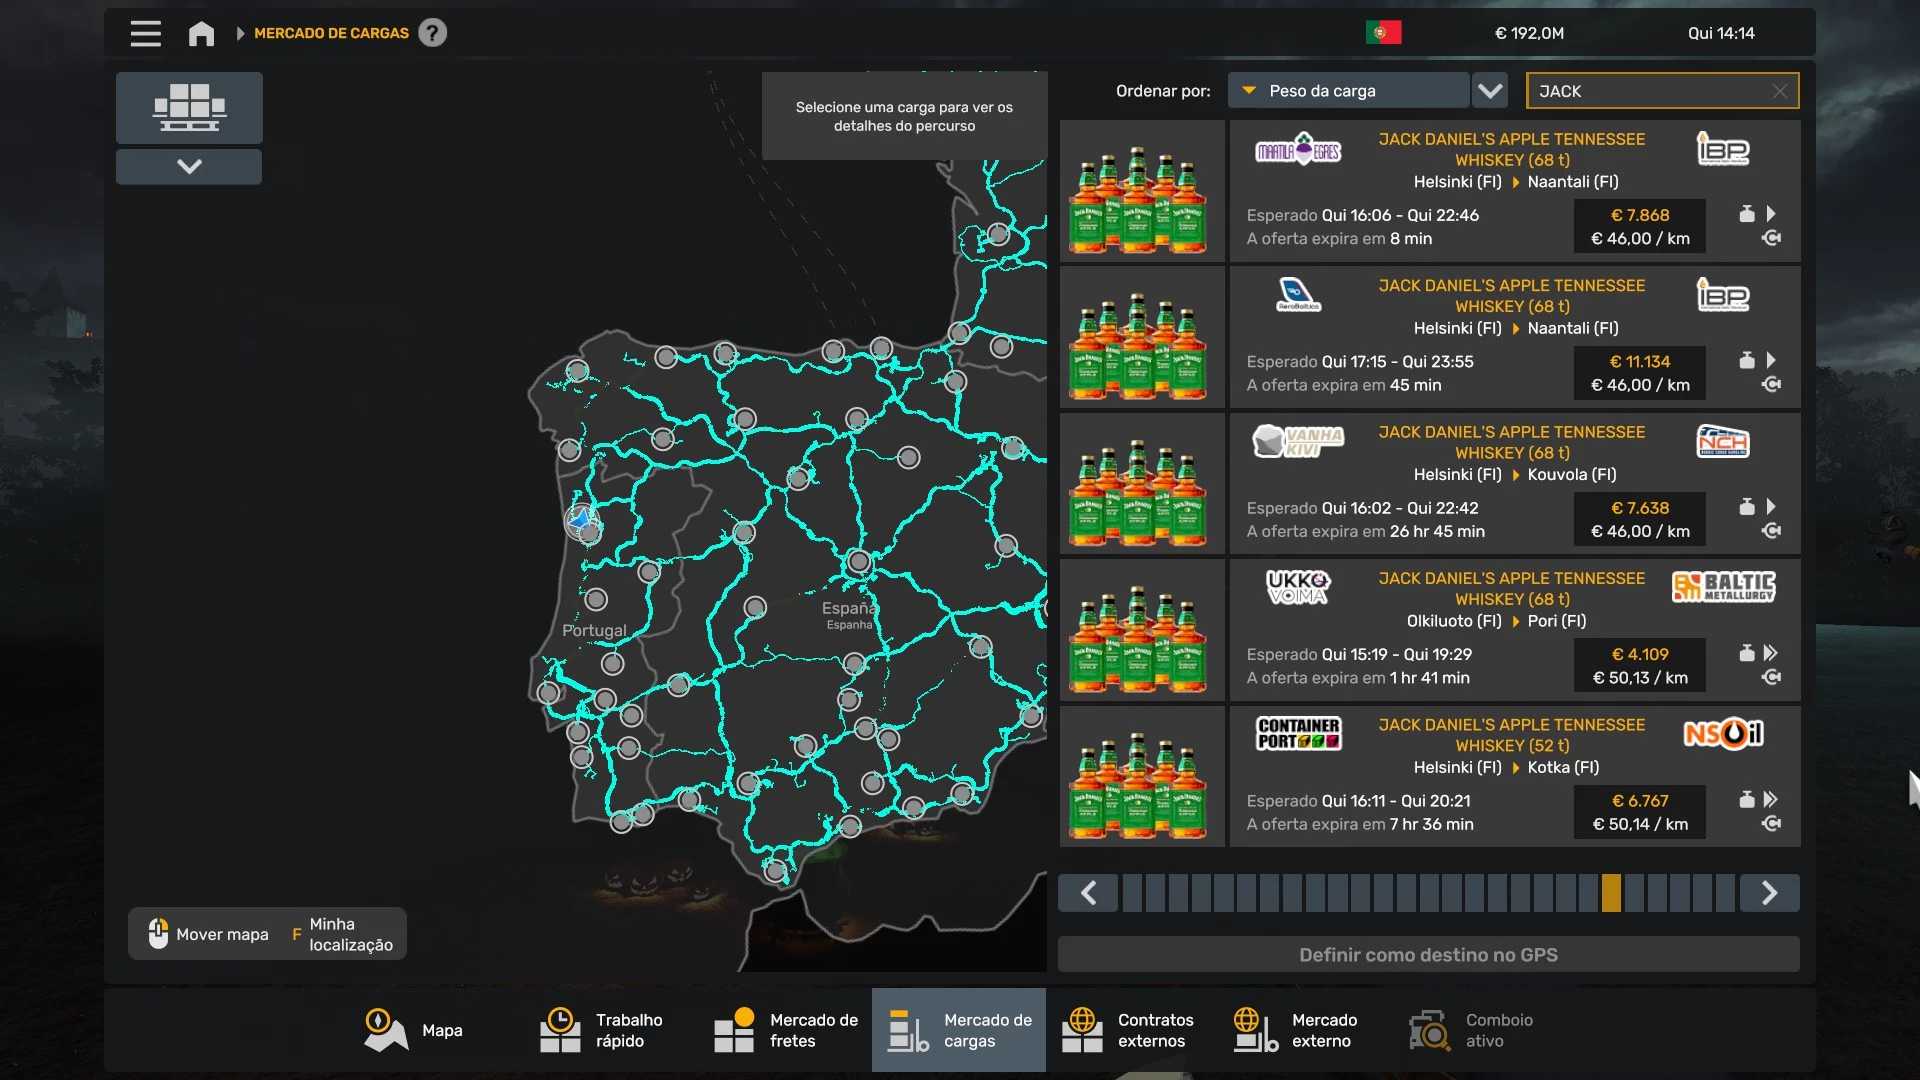Clear the JACK search text
The image size is (1920, 1080).
(1779, 91)
